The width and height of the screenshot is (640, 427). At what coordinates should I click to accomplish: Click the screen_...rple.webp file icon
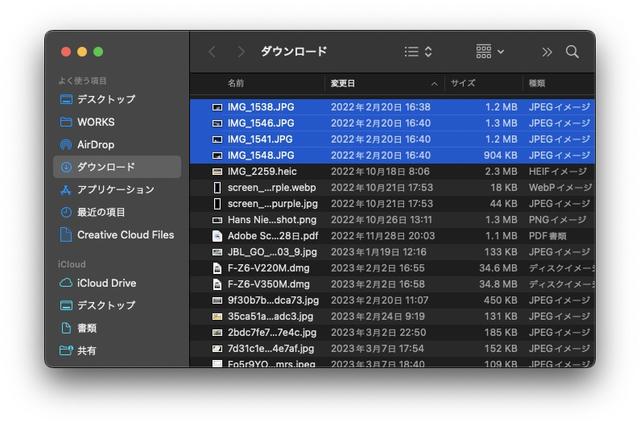[217, 187]
